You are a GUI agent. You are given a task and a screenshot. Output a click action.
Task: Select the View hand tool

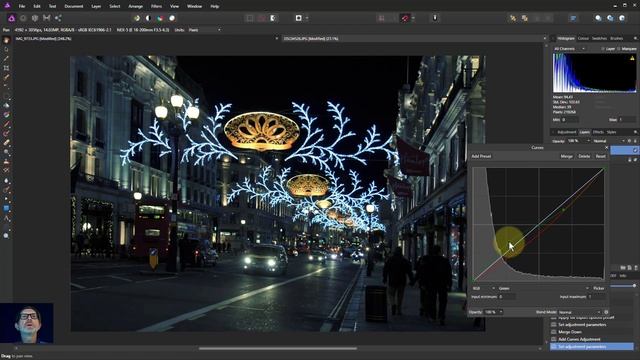tap(6, 40)
